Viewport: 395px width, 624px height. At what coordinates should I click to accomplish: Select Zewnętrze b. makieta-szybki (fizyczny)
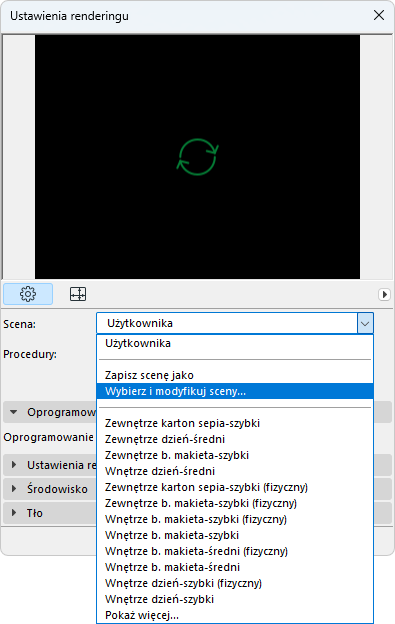(235, 503)
